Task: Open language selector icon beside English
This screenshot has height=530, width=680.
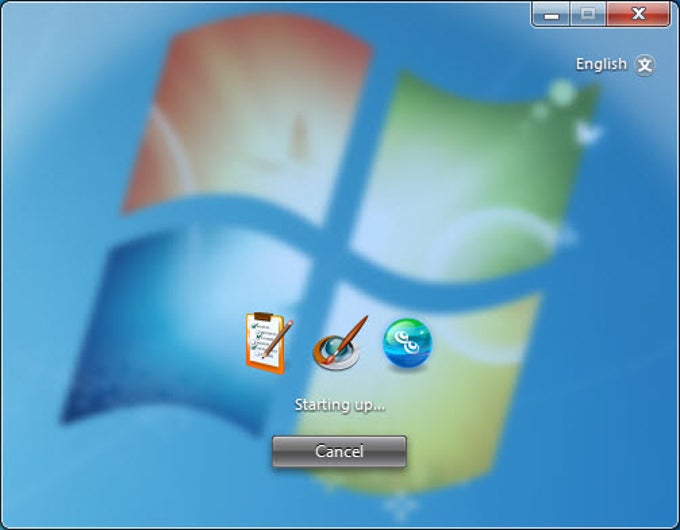Action: click(645, 65)
